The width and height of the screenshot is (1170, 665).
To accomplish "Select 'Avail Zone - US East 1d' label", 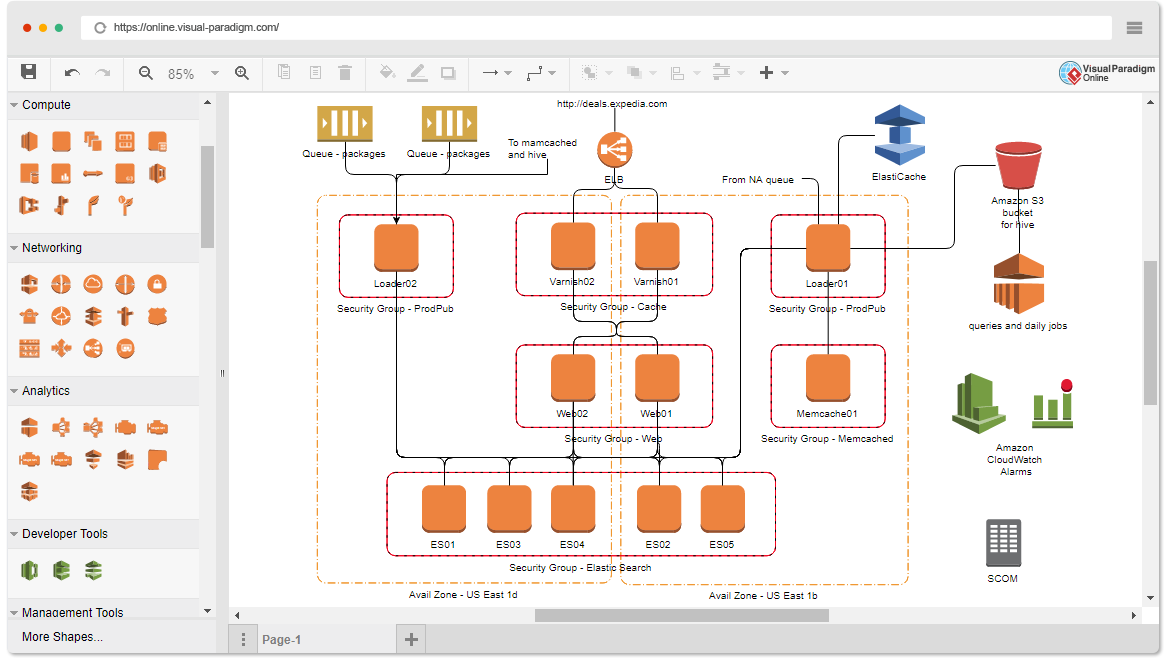I will tap(463, 595).
